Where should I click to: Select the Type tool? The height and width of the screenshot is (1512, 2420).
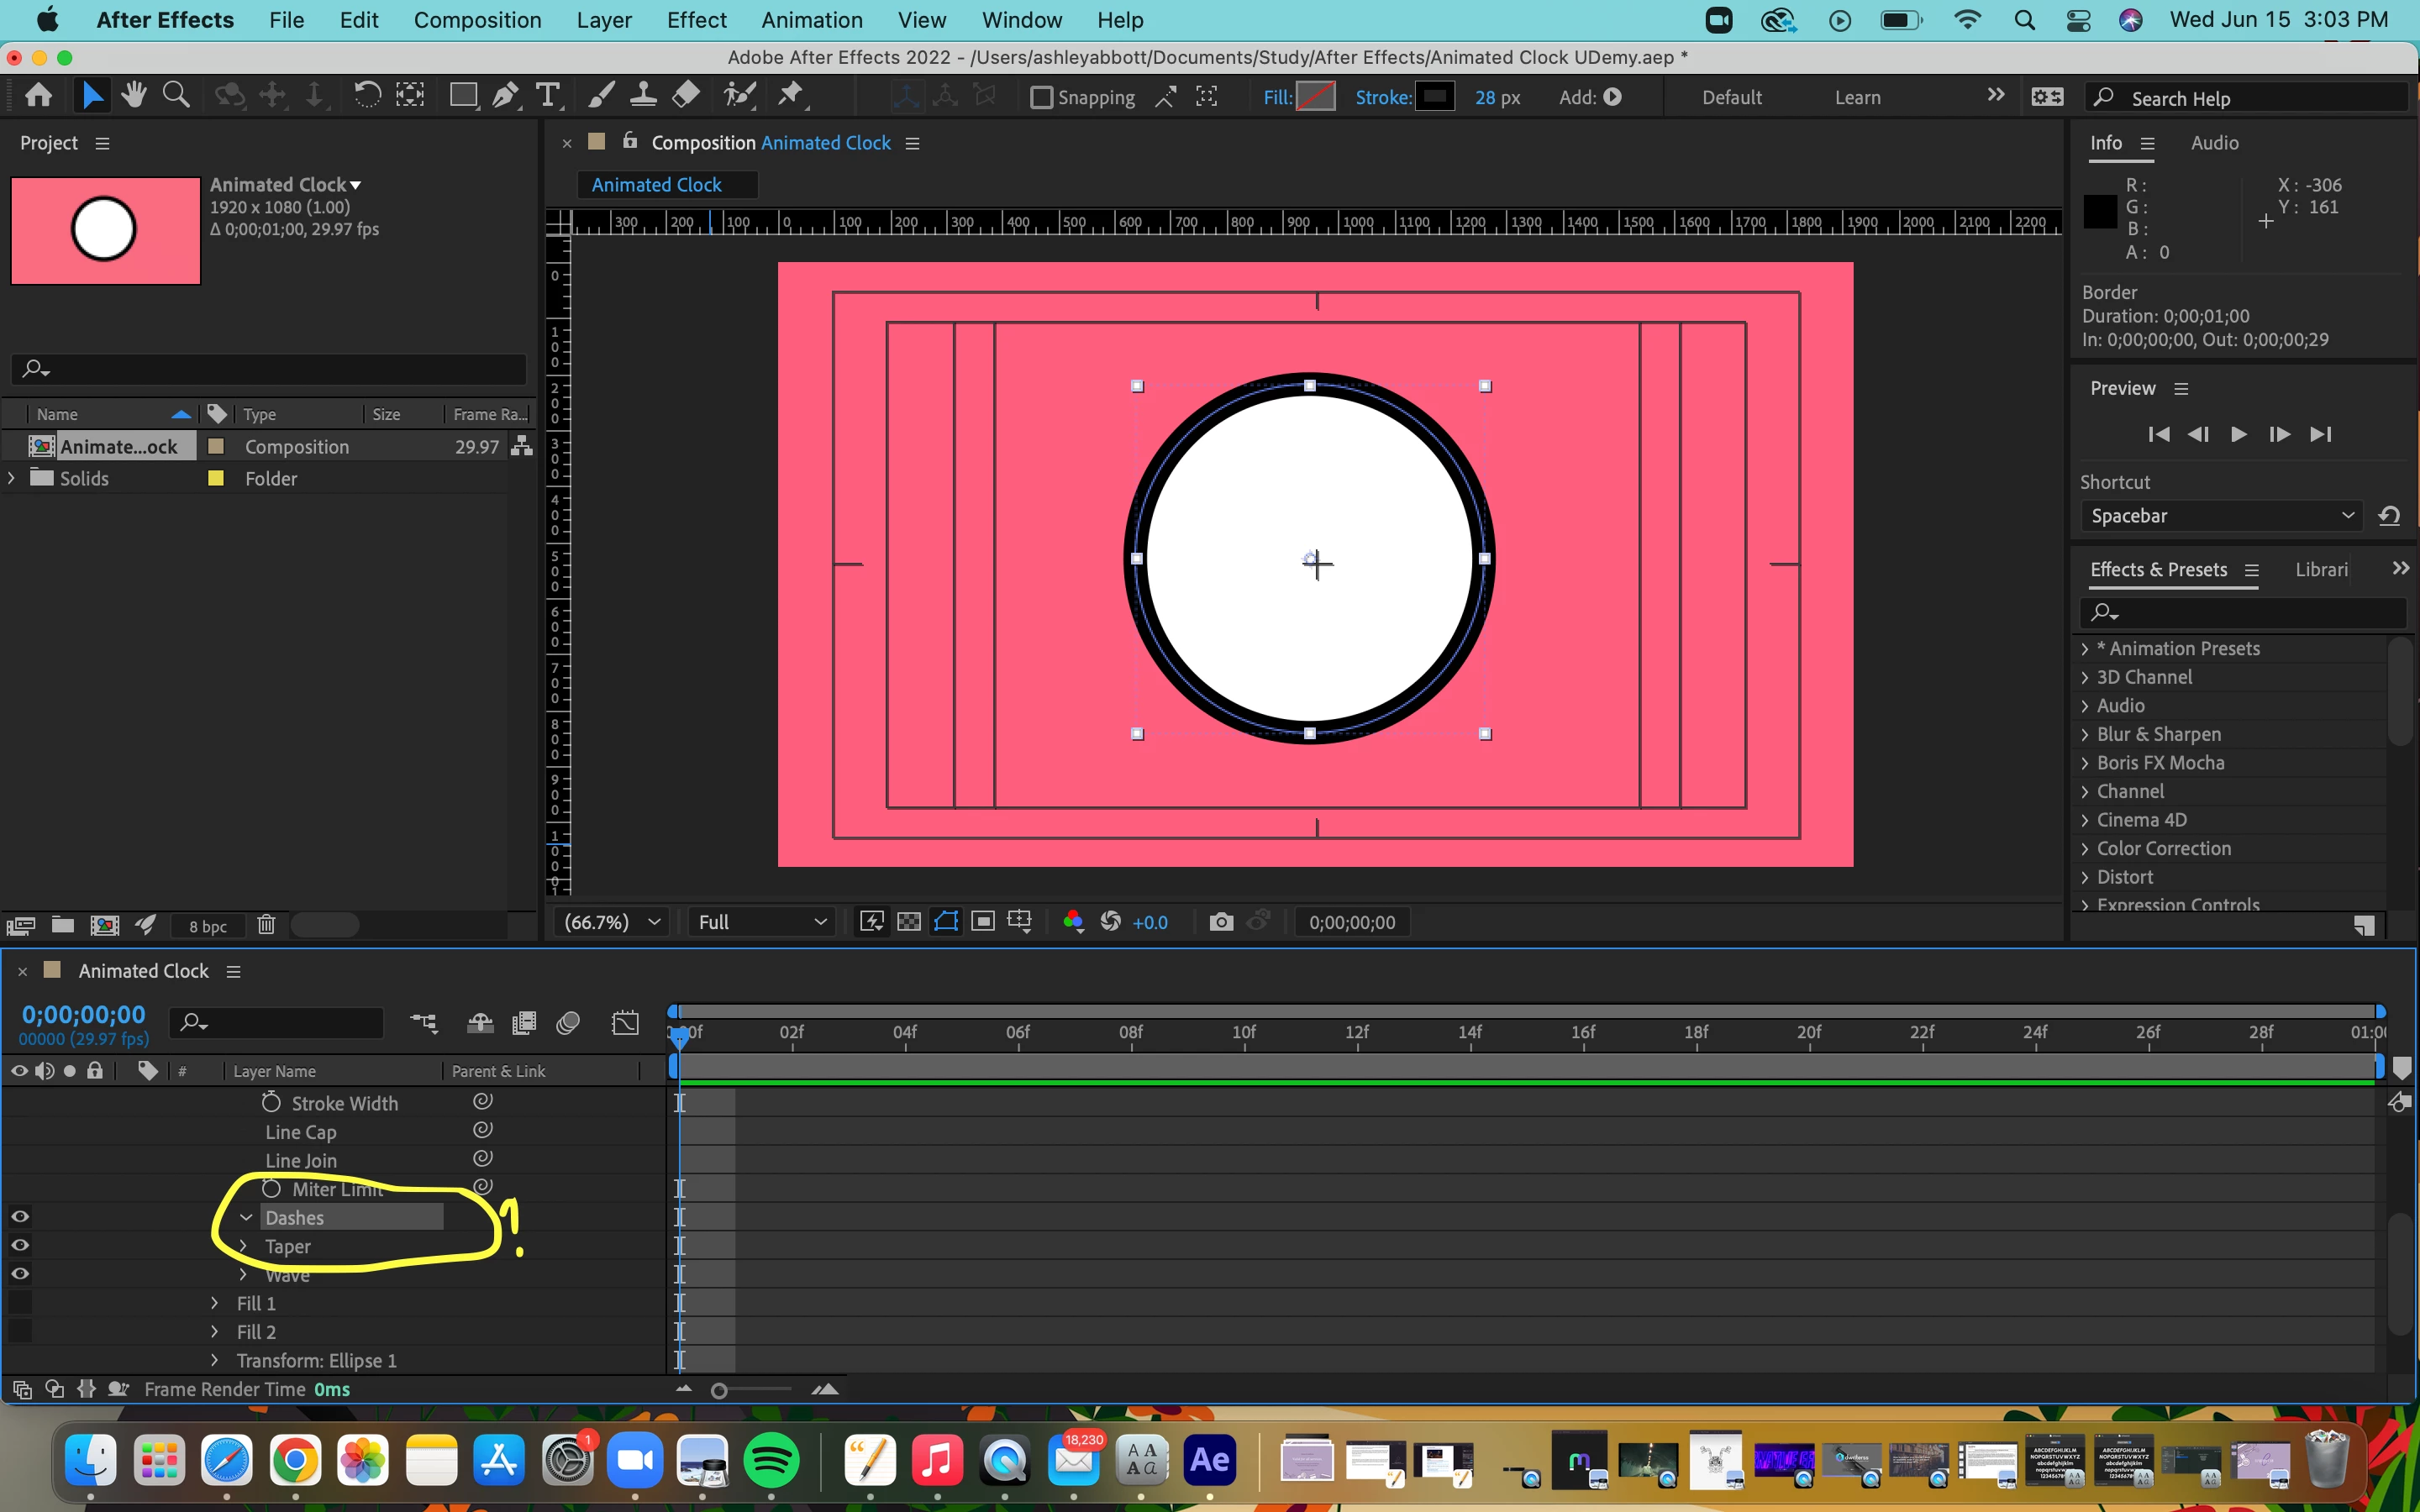click(547, 96)
